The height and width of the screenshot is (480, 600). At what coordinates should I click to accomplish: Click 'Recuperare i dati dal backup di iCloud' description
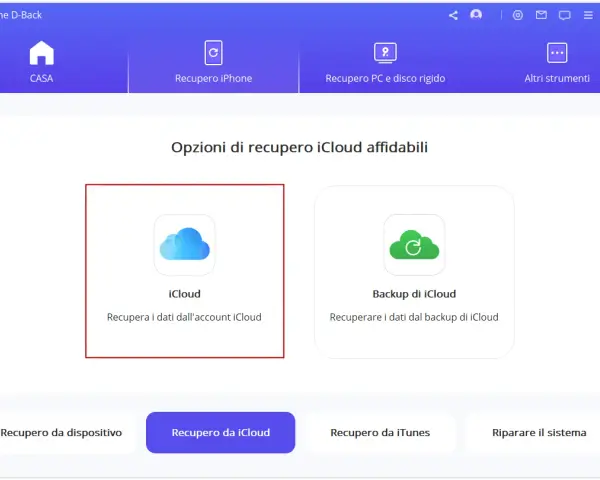(414, 317)
